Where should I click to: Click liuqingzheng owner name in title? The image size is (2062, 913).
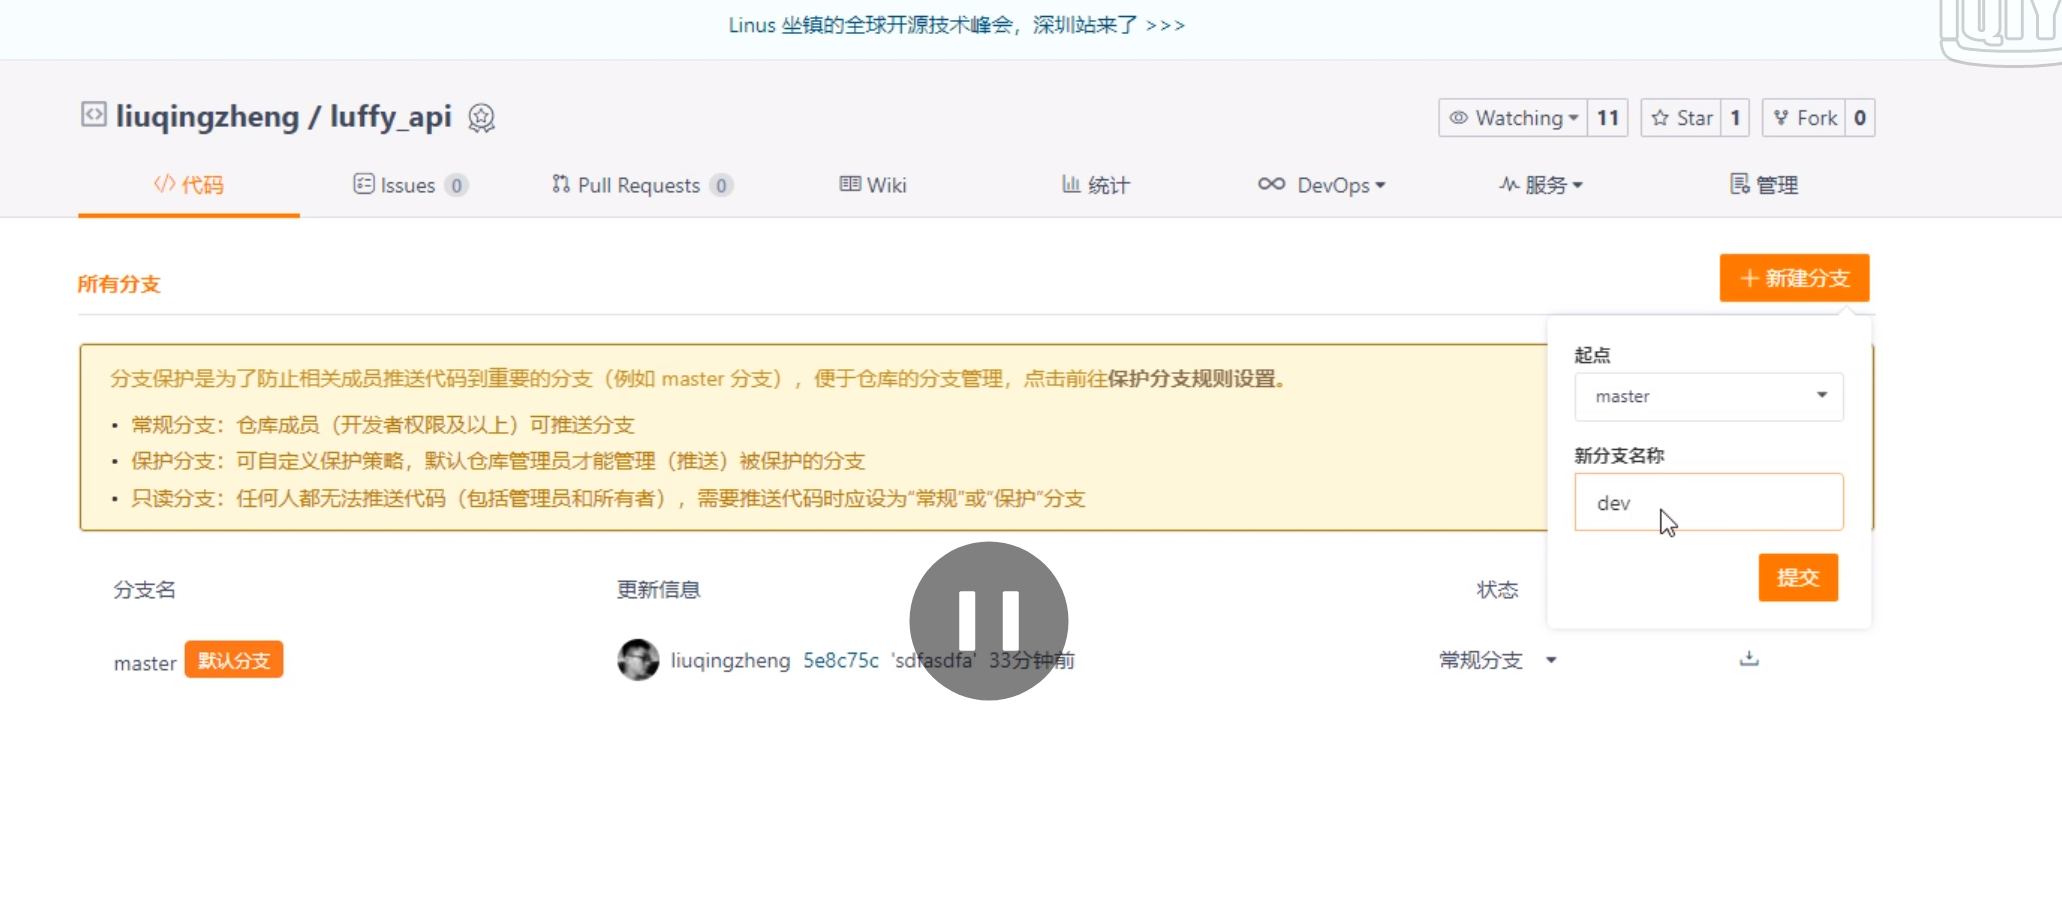[x=207, y=117]
